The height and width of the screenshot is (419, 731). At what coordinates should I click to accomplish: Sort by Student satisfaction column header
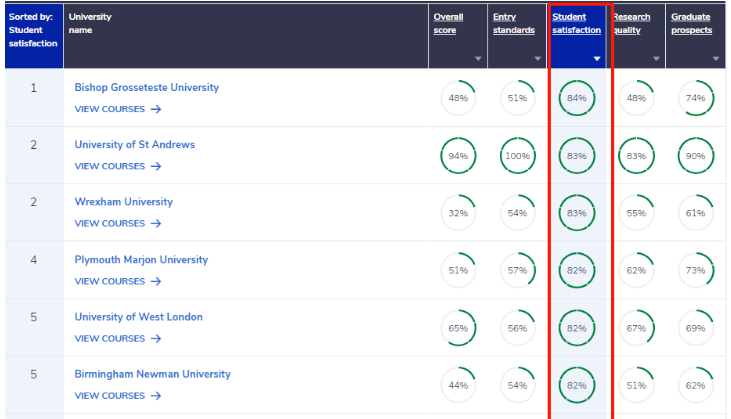(x=576, y=23)
